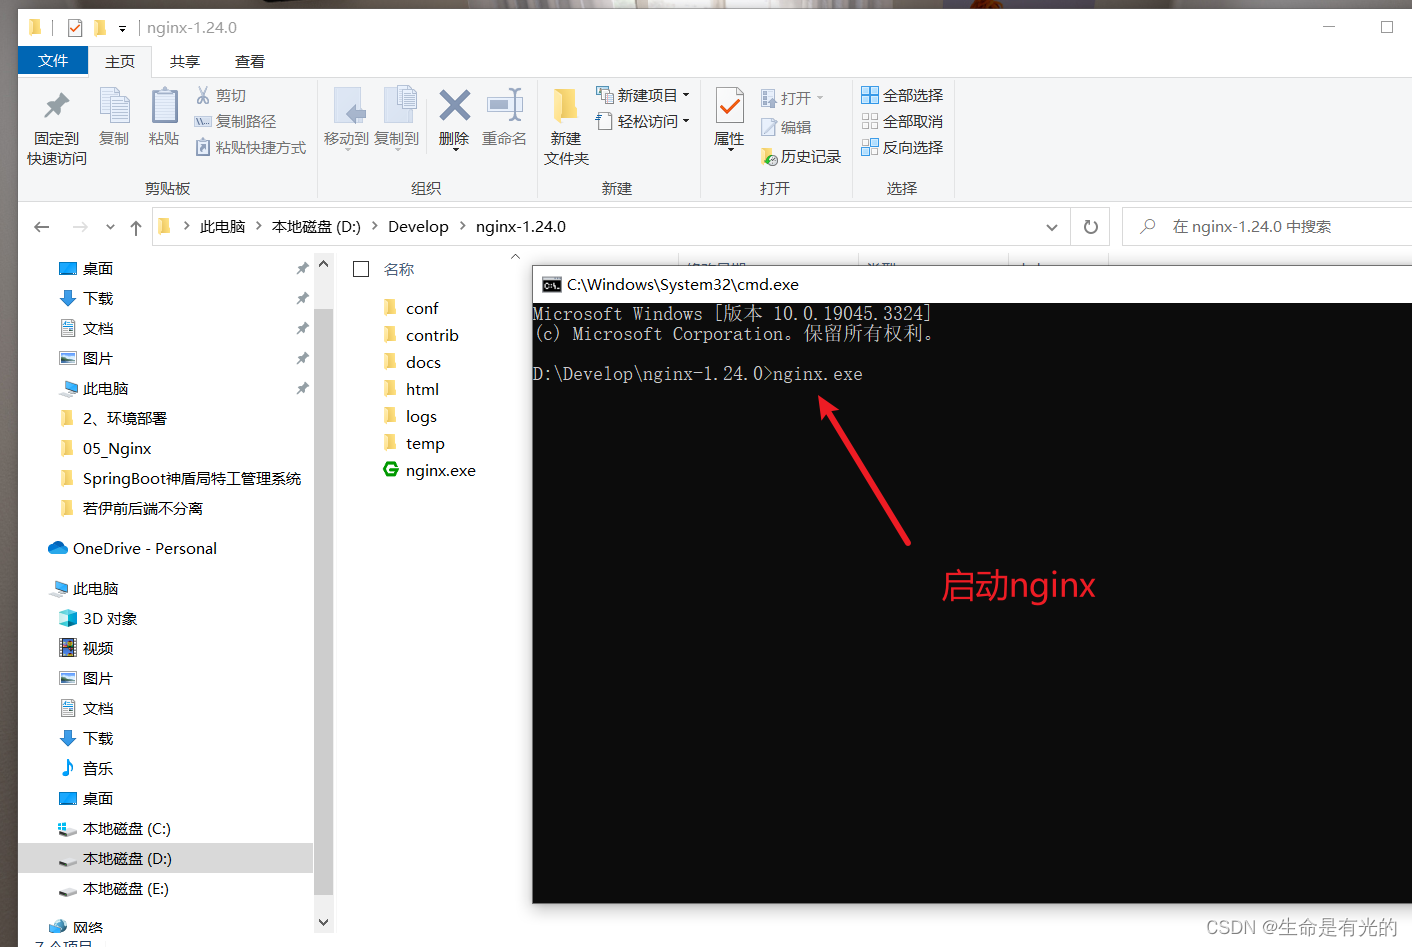Expand the Open (打开) dropdown
This screenshot has height=947, width=1412.
(x=820, y=98)
